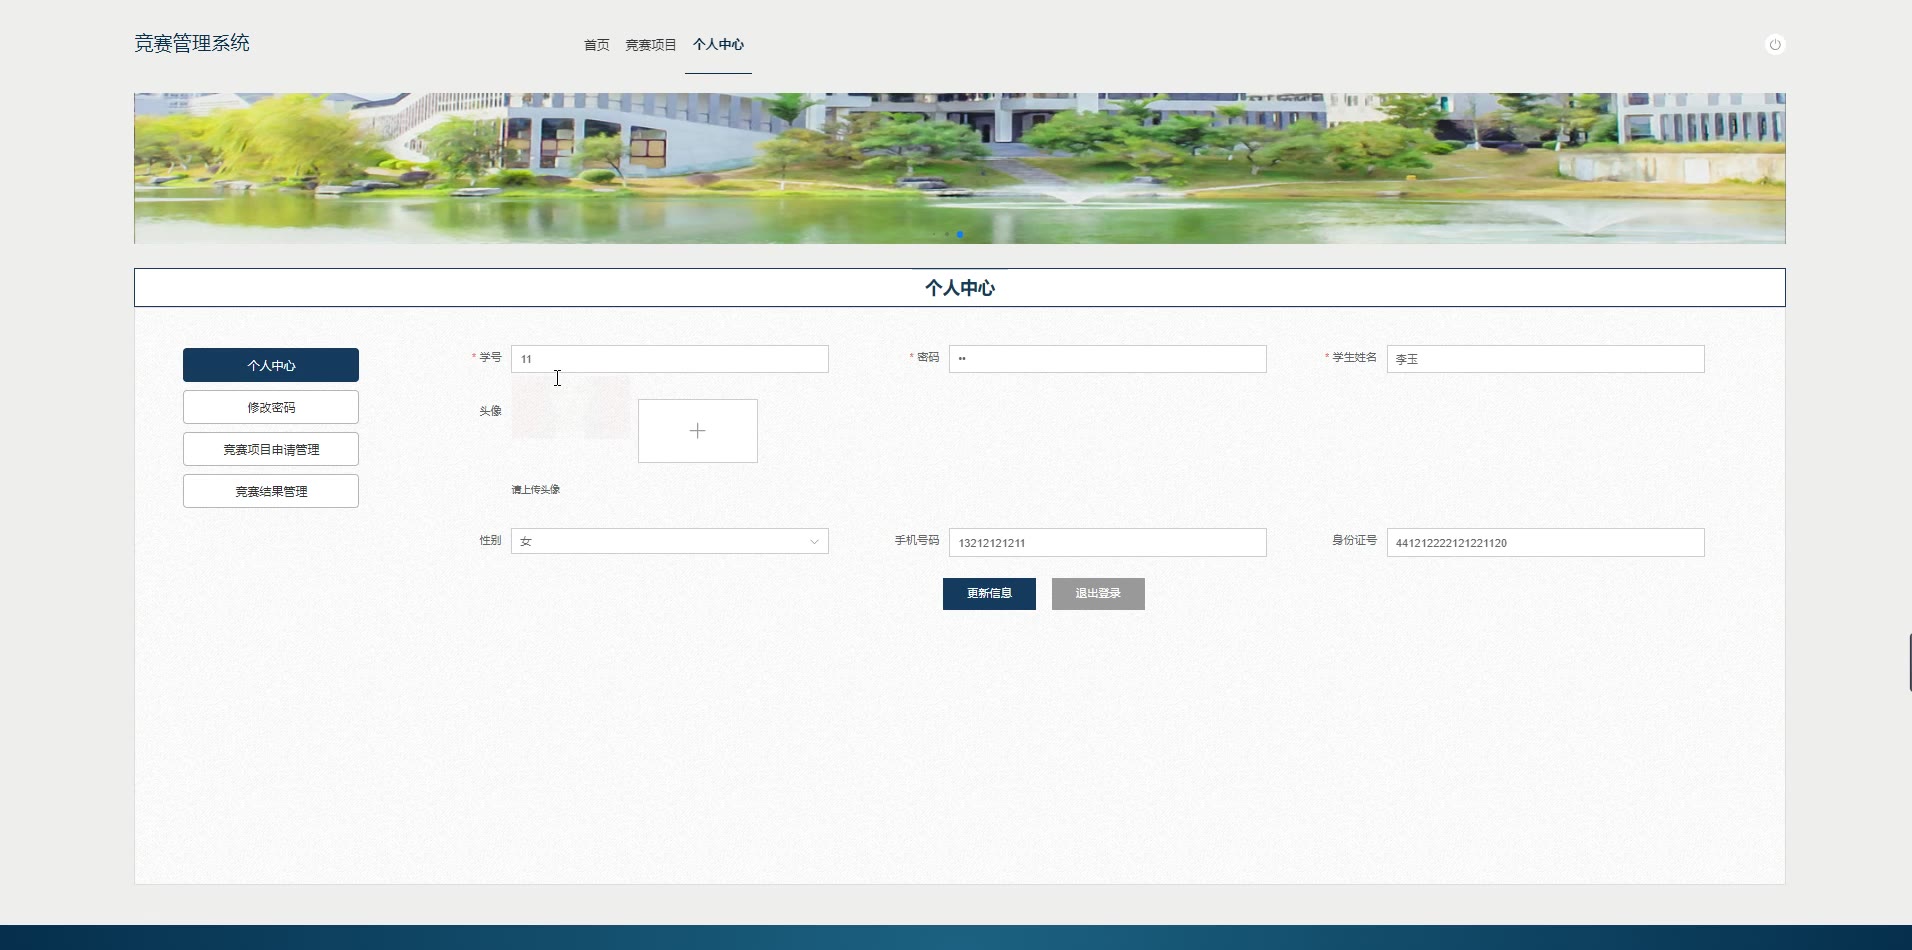1912x950 pixels.
Task: Go to 竞赛项目 in top navigation
Action: (651, 45)
